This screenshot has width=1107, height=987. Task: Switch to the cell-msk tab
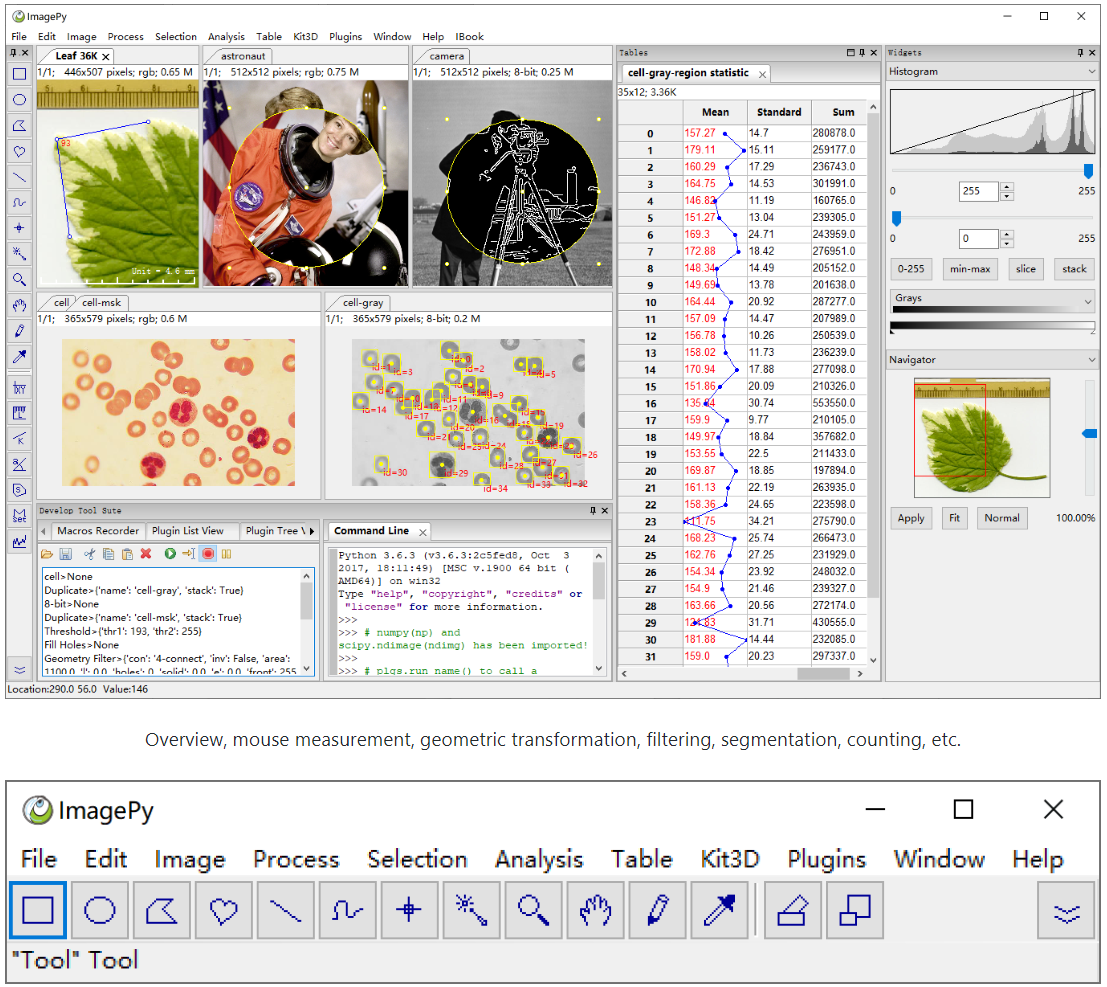pyautogui.click(x=102, y=302)
